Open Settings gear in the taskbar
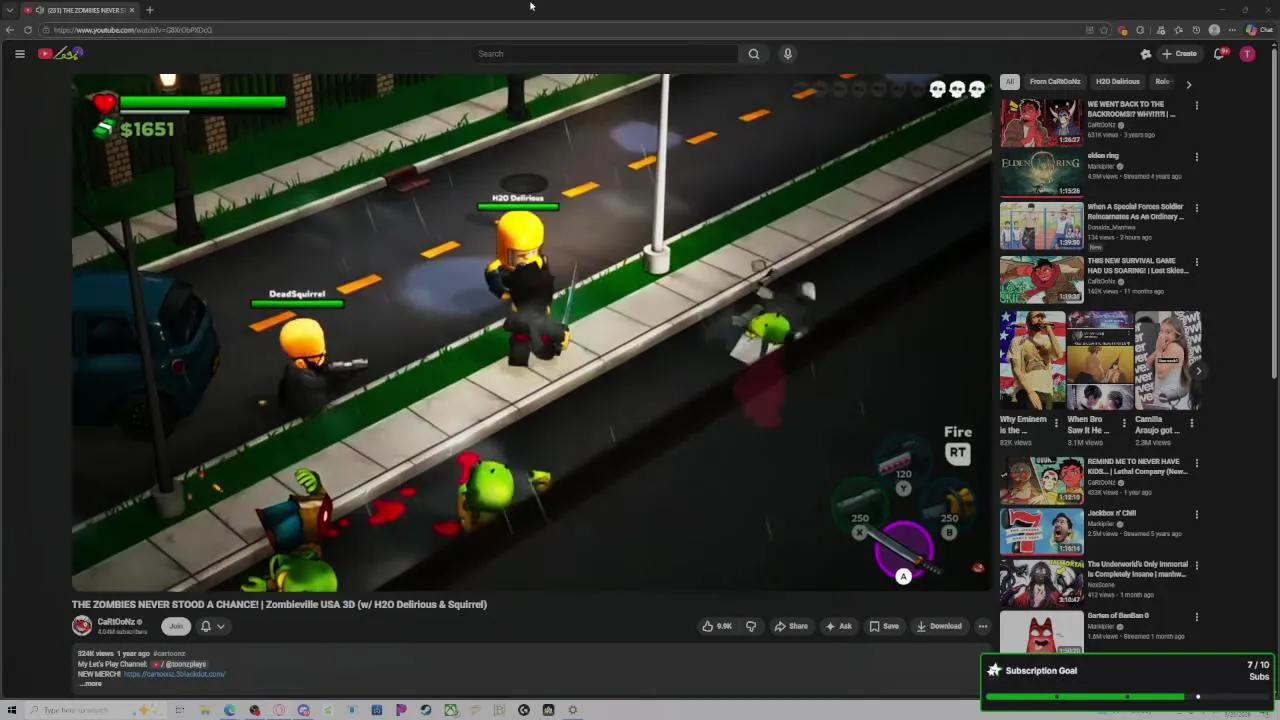This screenshot has height=720, width=1280. [572, 710]
